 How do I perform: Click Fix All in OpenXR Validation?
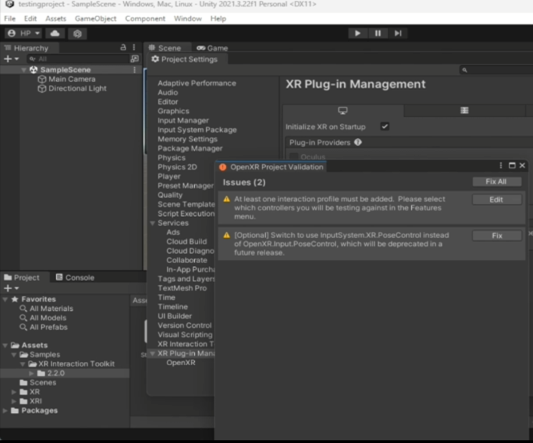point(497,182)
